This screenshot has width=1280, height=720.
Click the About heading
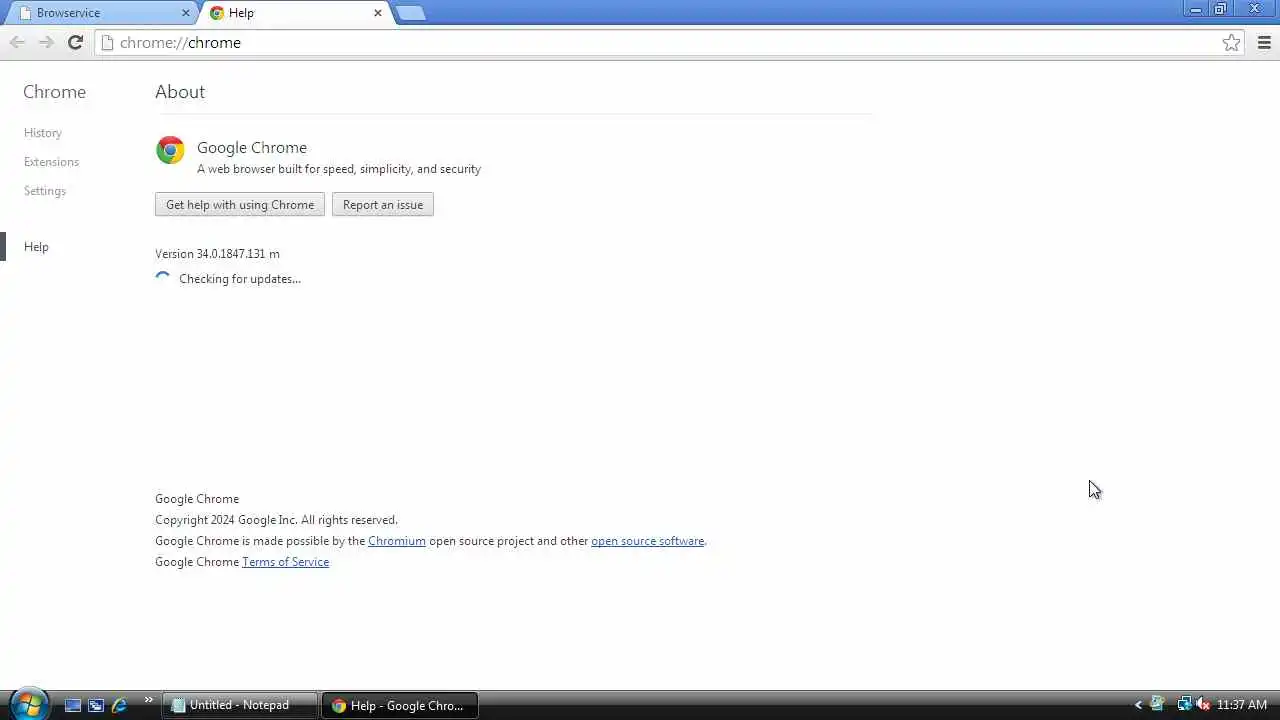tap(180, 91)
